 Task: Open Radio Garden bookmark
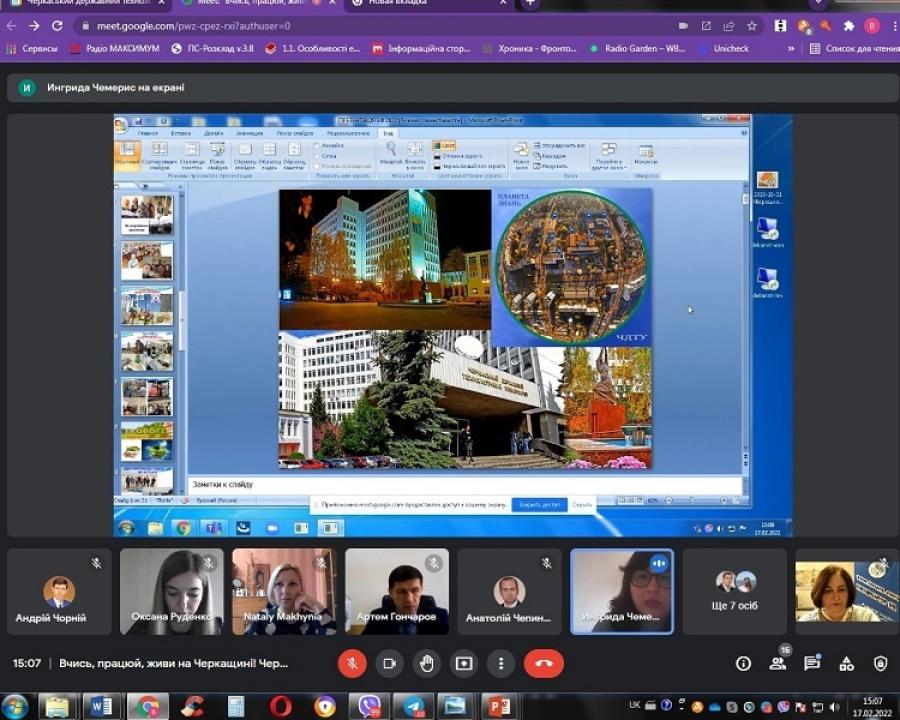click(x=638, y=49)
